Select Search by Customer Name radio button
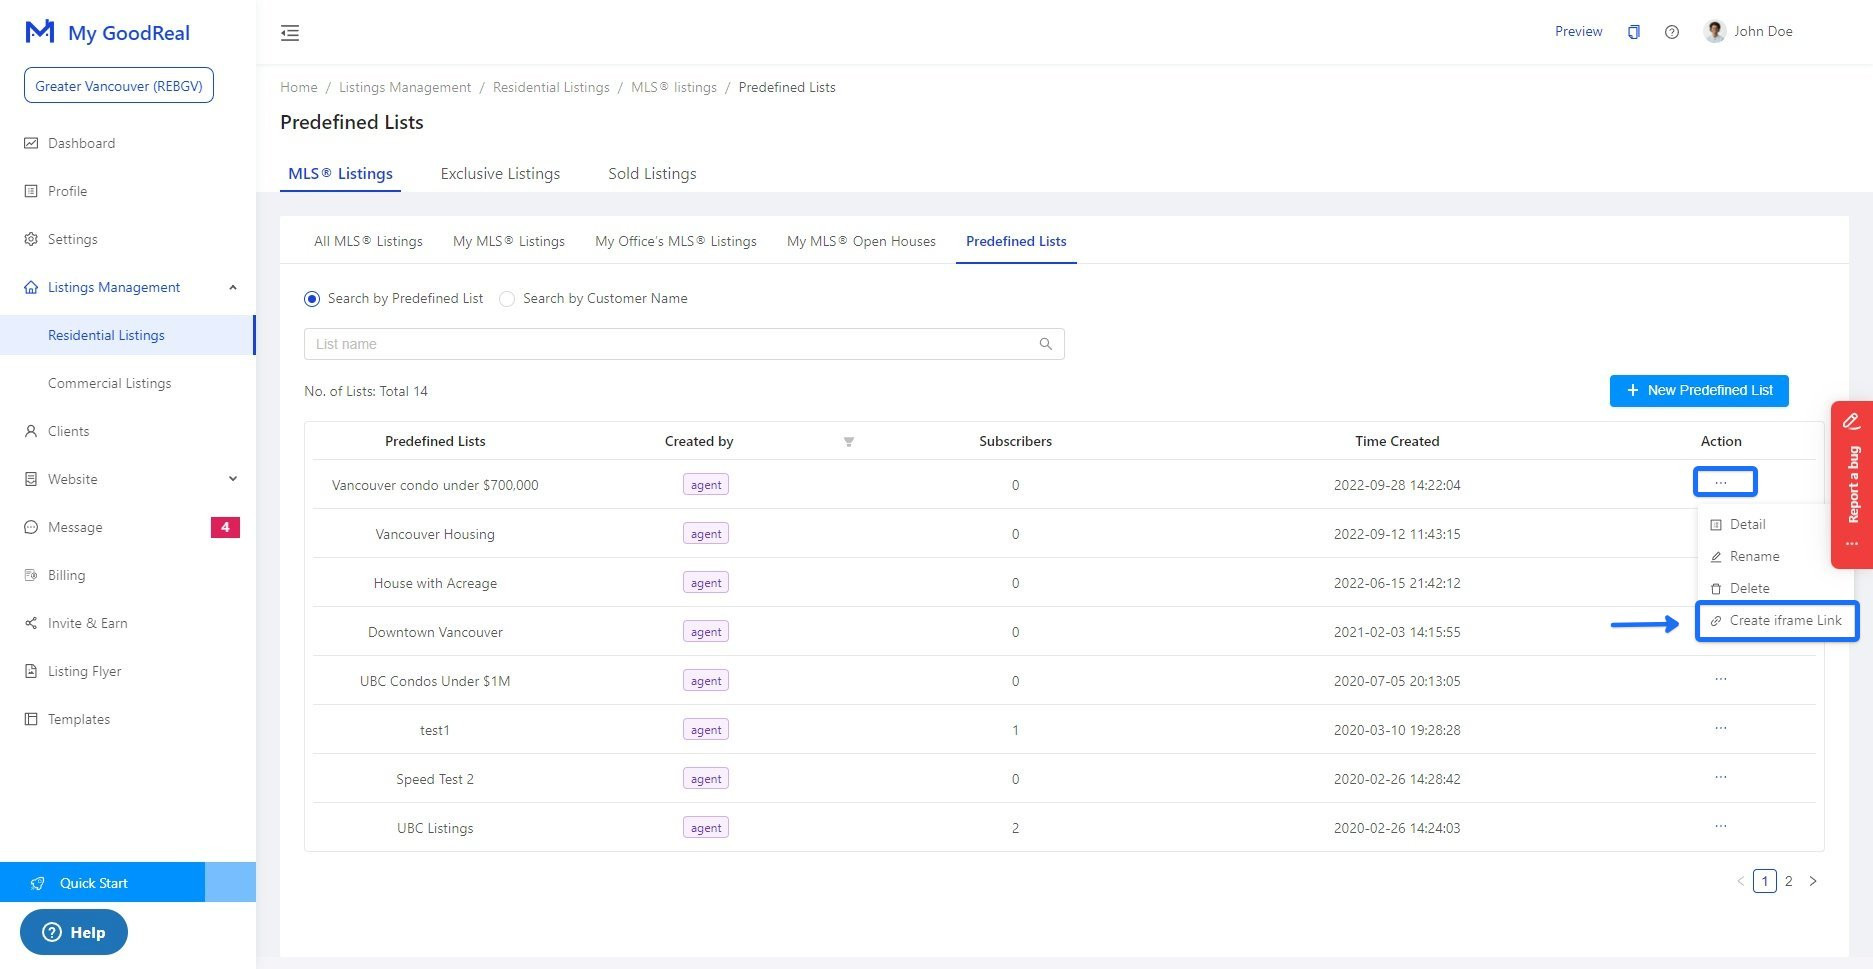The image size is (1873, 969). tap(507, 298)
